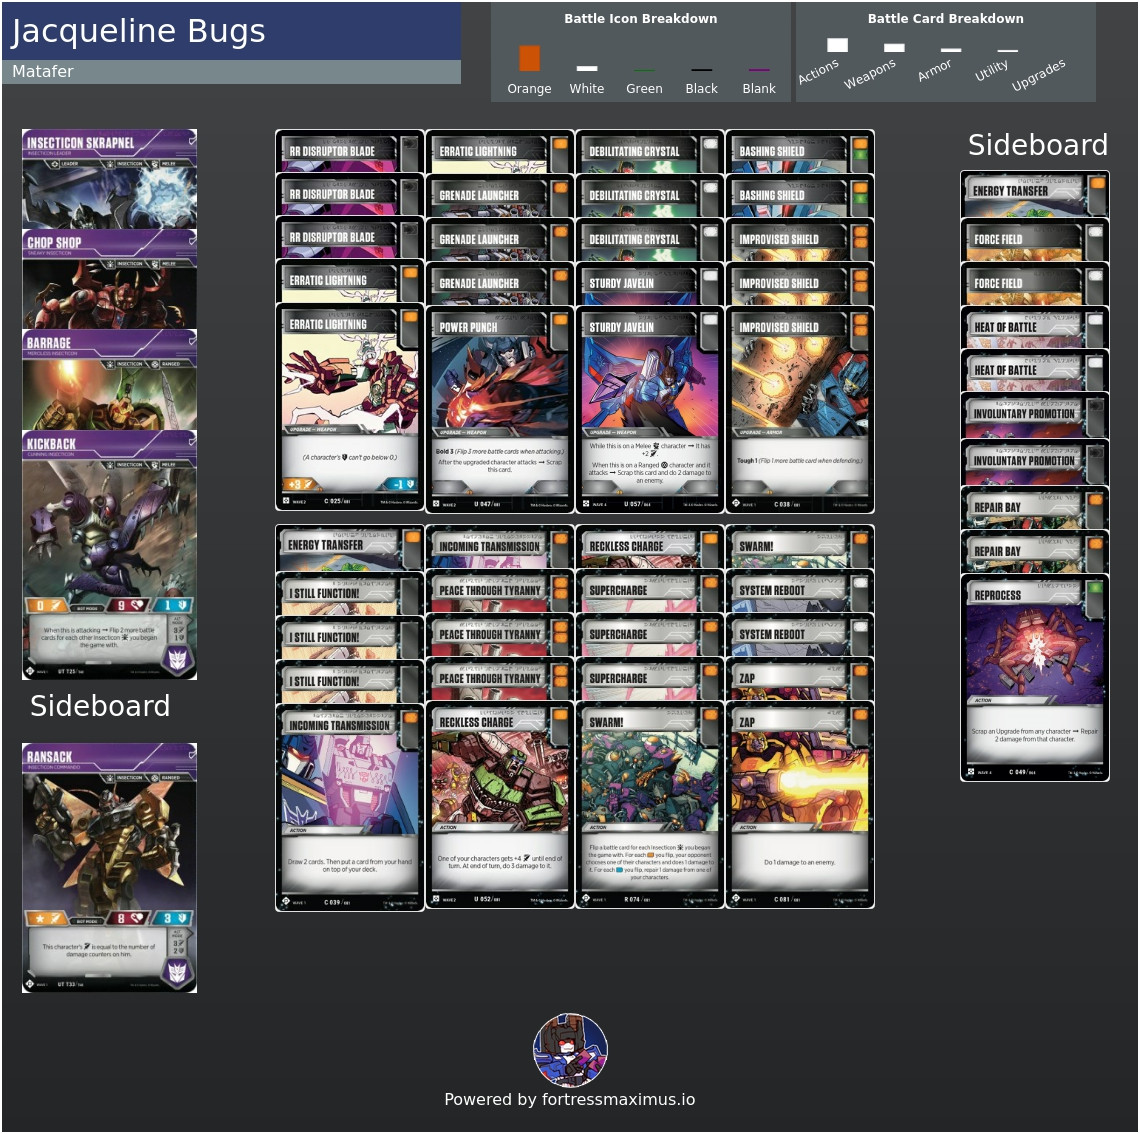
Task: Click the -1 defense modifier on Erratic Lightning
Action: click(x=400, y=484)
